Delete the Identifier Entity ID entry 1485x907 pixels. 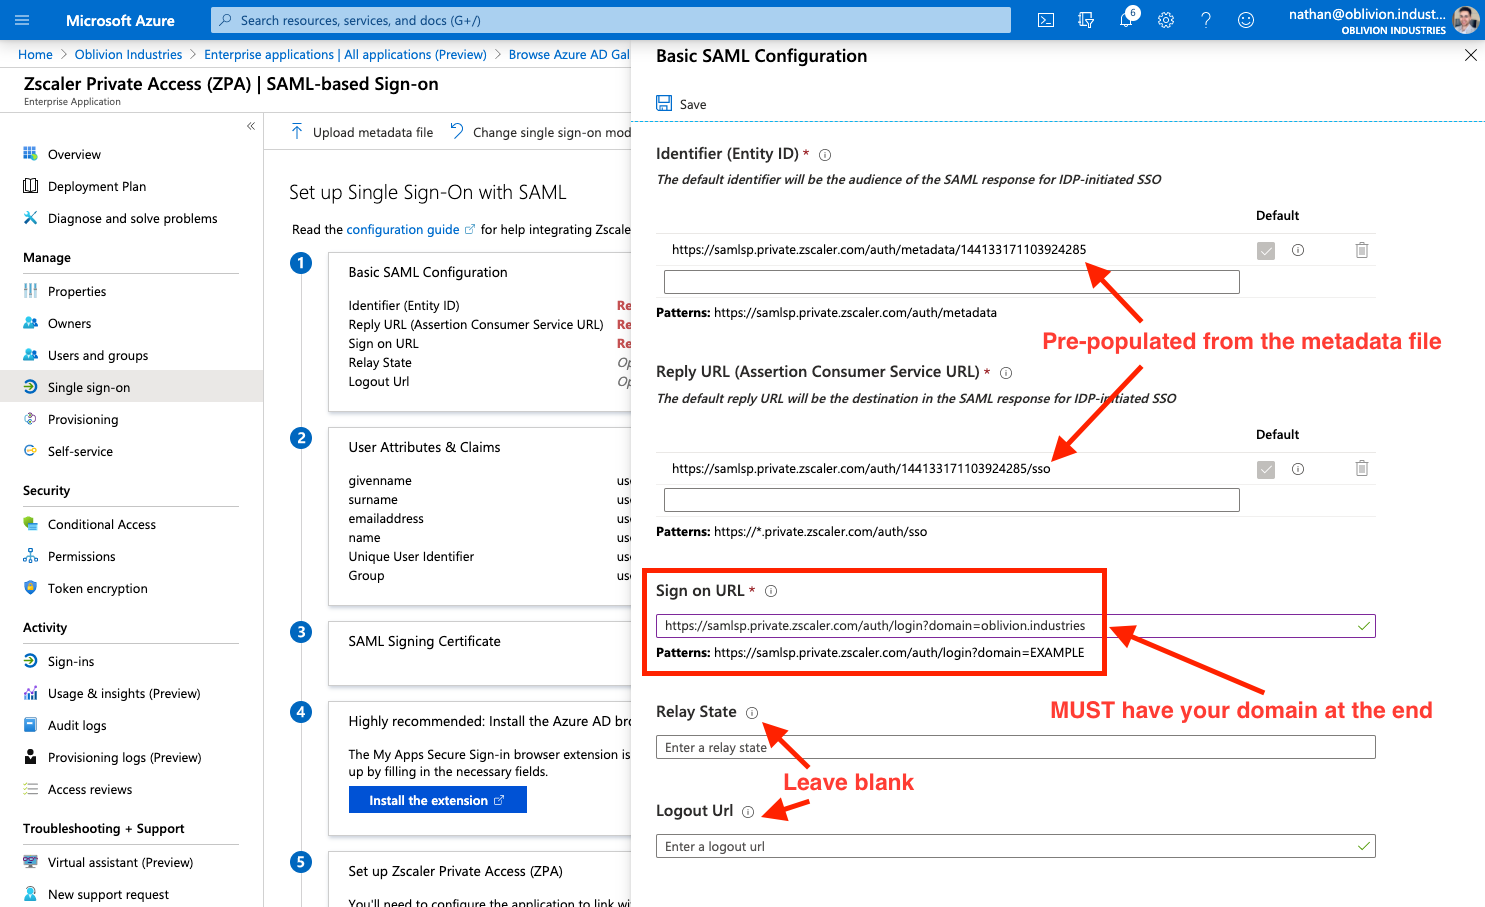click(x=1361, y=250)
